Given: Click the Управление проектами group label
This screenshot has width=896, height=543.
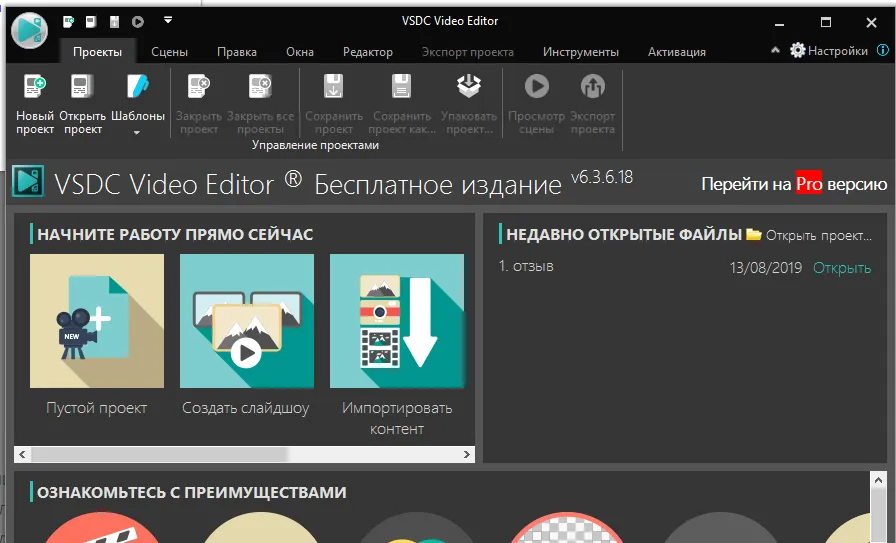Looking at the screenshot, I should 315,145.
